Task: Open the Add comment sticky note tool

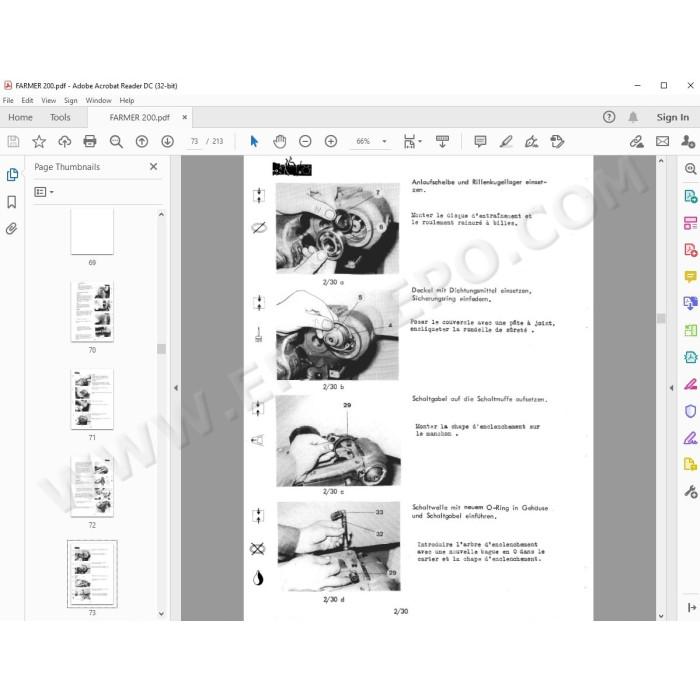Action: (x=480, y=142)
